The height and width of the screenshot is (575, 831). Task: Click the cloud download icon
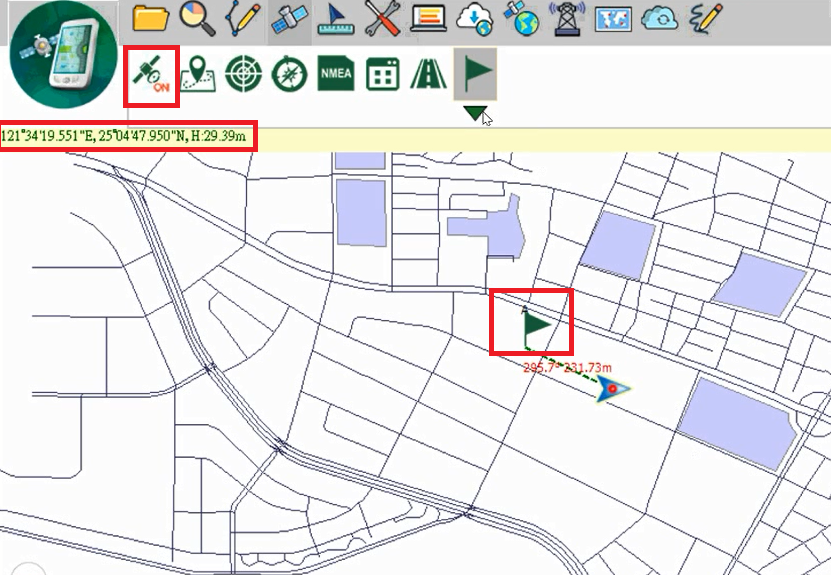tap(473, 17)
